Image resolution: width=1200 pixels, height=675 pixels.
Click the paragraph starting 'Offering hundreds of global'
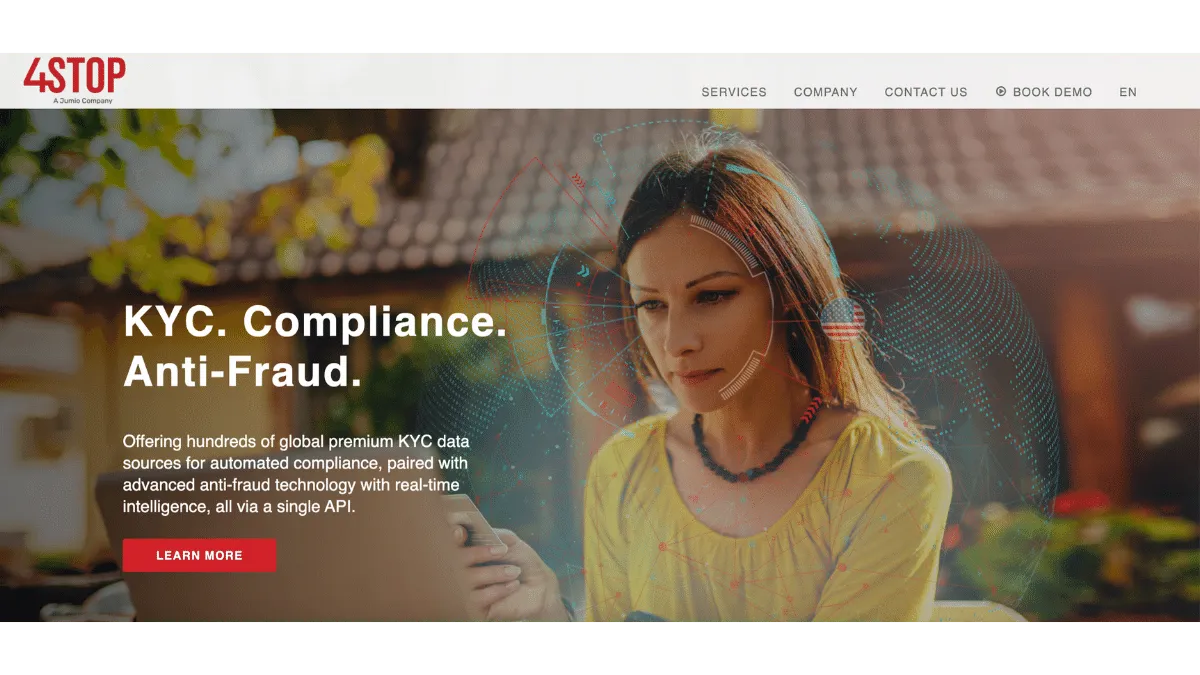pos(296,474)
